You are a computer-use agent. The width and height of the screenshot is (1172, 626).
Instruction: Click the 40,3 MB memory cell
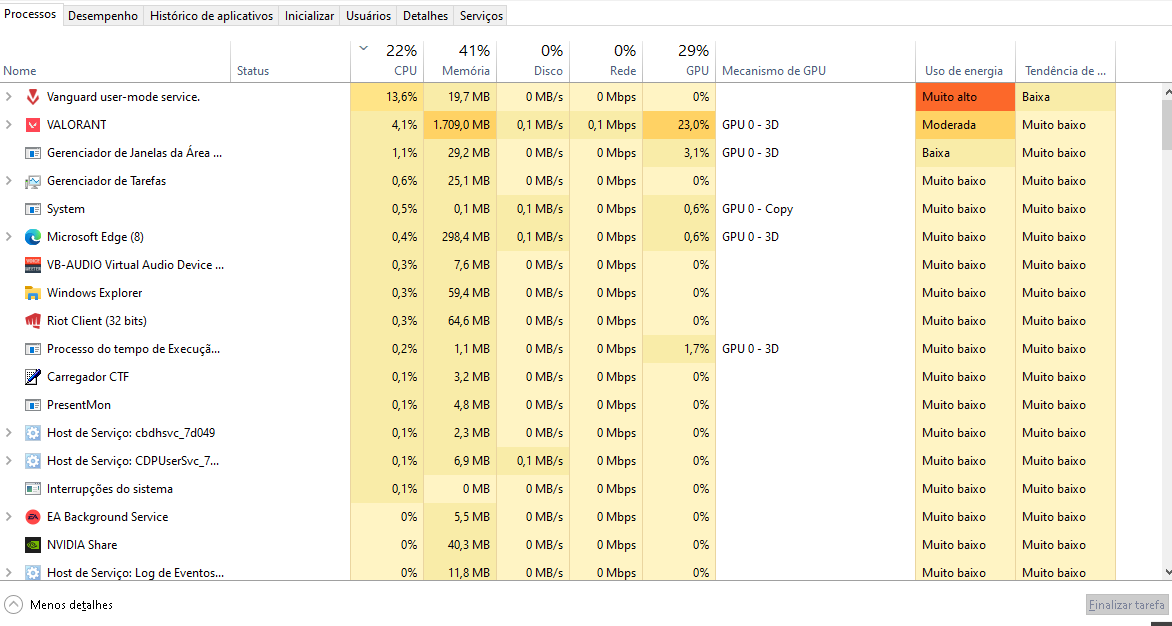click(460, 545)
